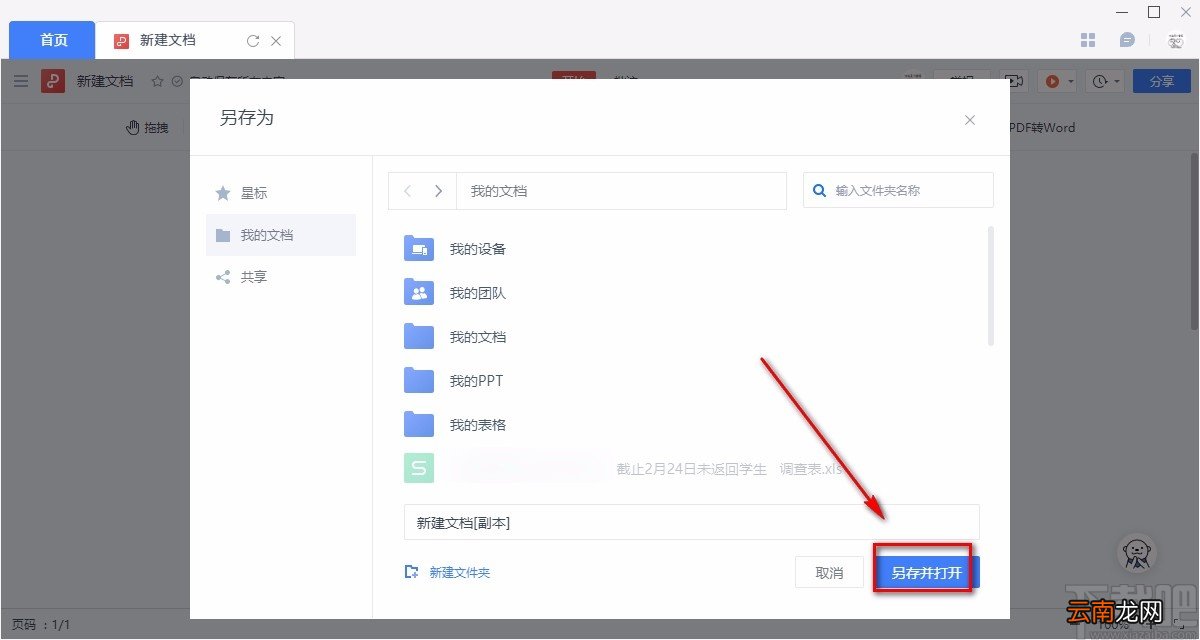Viewport: 1200px width, 640px height.
Task: Close the 另存为 dialog with the X
Action: click(969, 120)
